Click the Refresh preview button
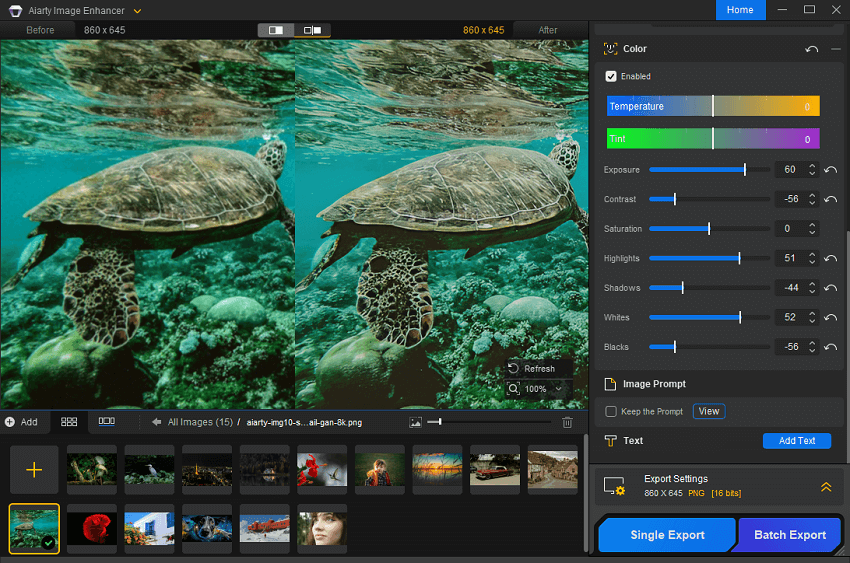The image size is (850, 563). point(532,368)
